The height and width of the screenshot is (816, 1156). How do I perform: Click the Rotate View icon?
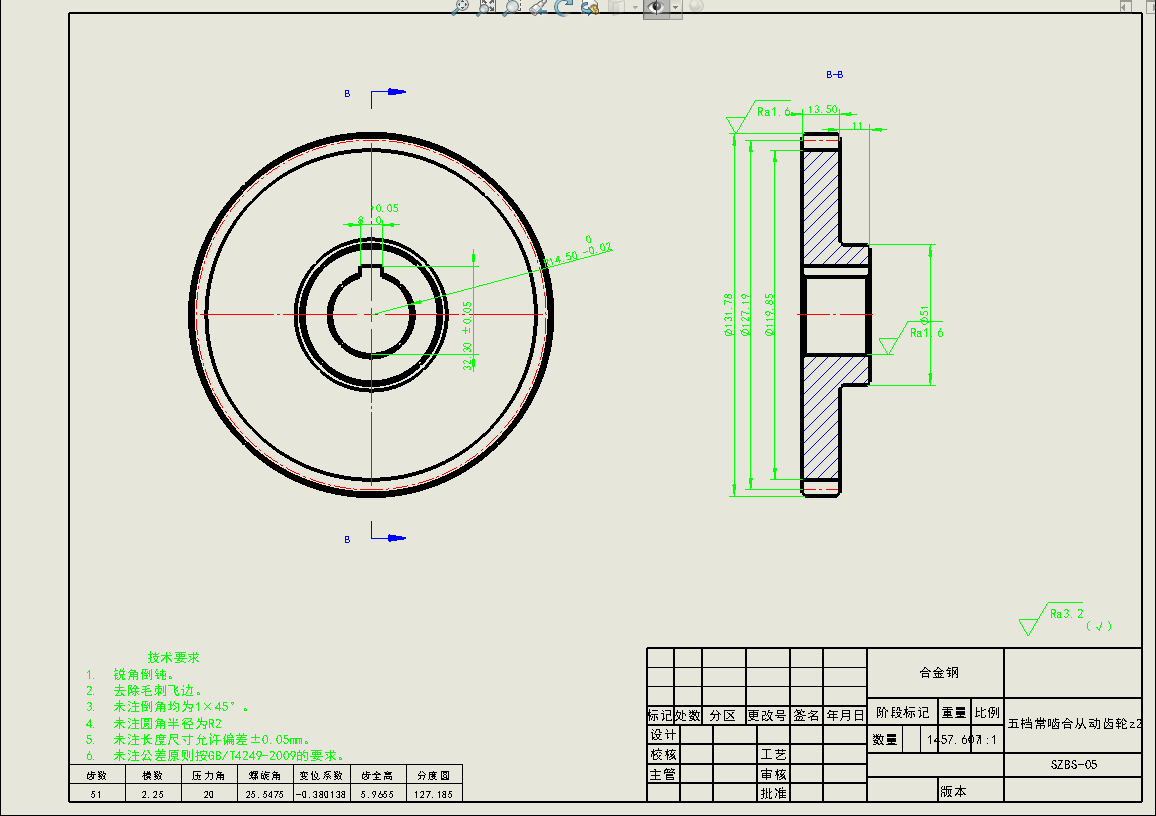click(x=563, y=6)
